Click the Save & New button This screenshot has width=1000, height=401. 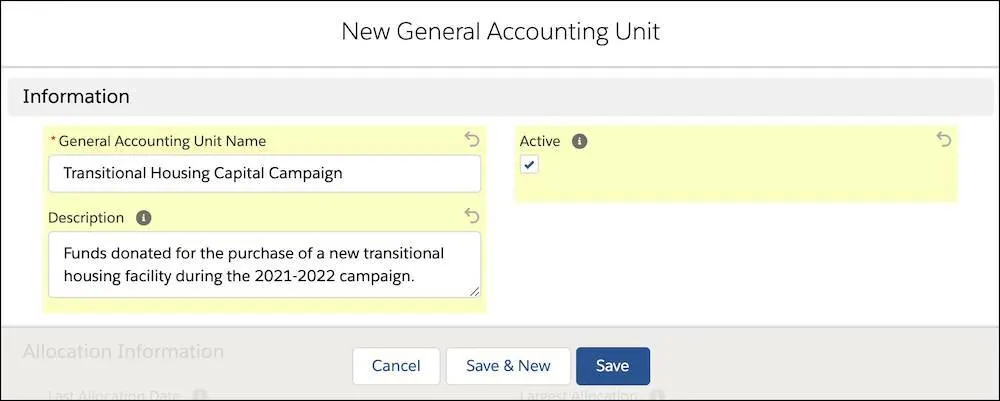508,366
